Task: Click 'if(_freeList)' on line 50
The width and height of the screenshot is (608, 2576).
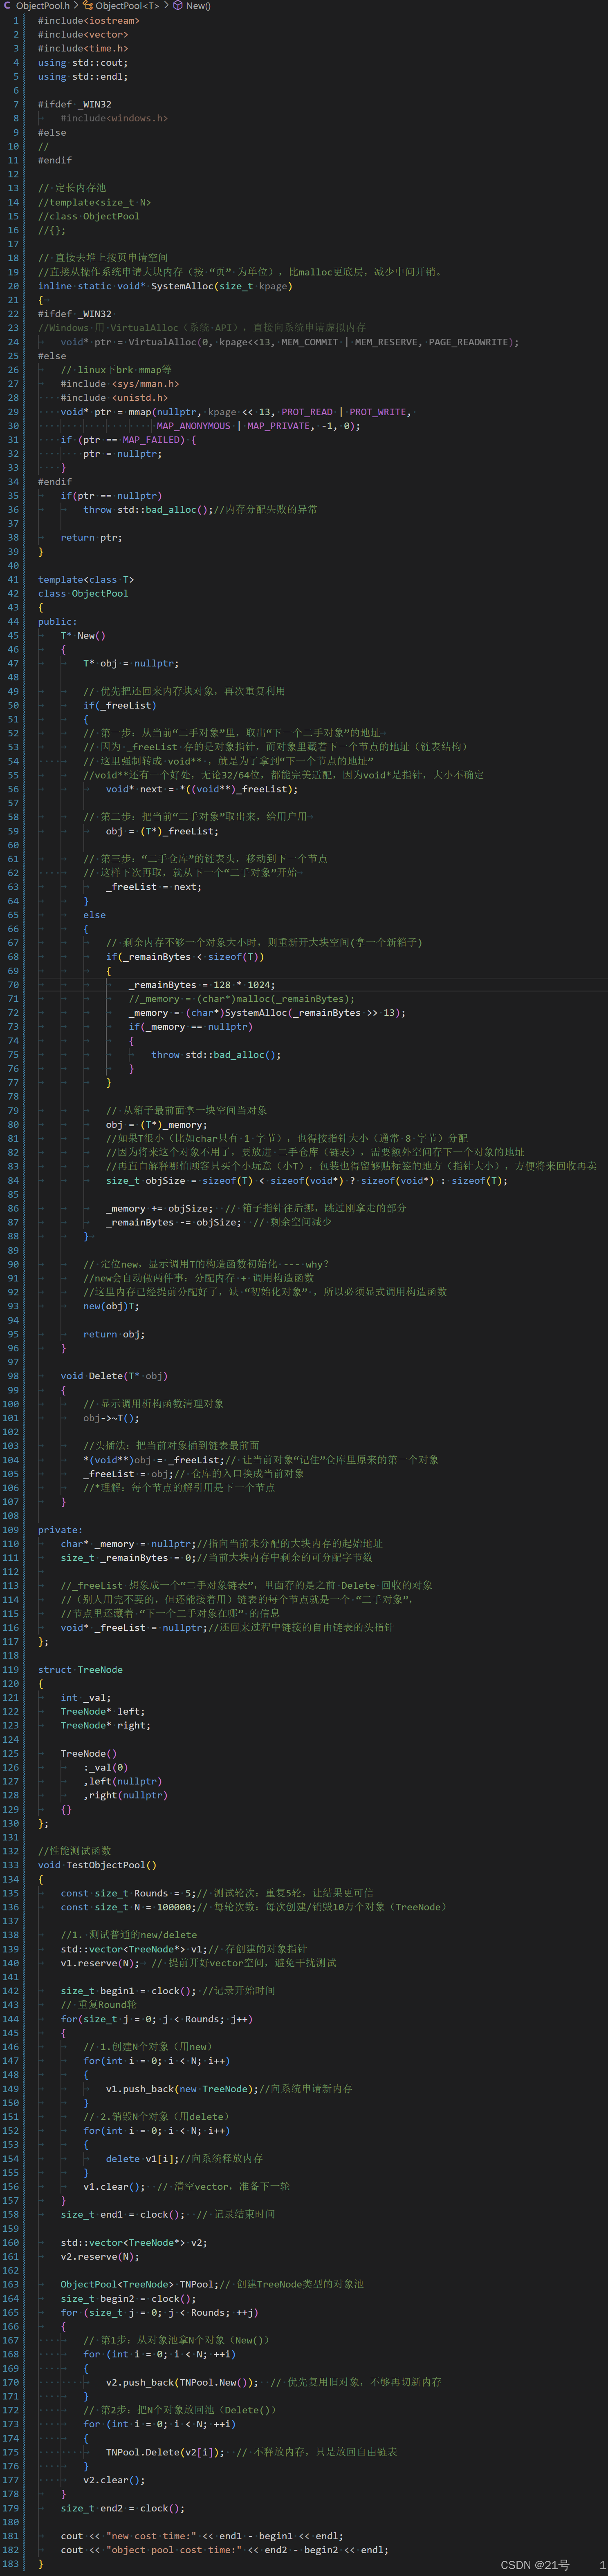Action: (x=120, y=706)
